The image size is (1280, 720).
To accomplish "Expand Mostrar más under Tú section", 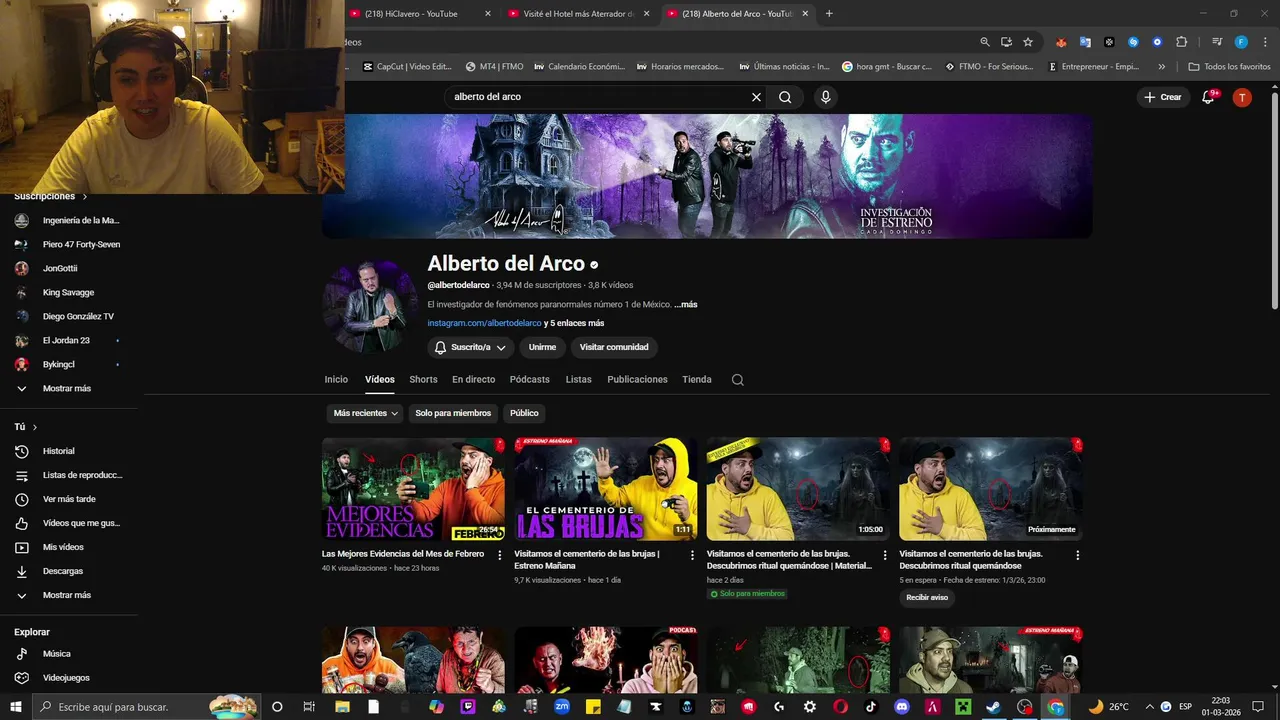I will point(68,595).
